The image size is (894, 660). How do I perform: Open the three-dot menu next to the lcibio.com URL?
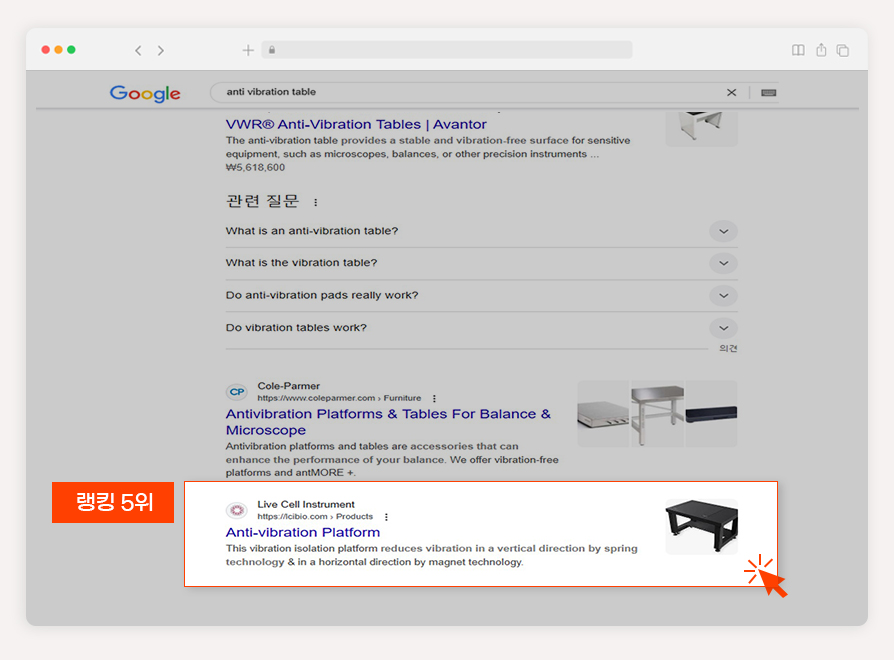click(x=387, y=517)
